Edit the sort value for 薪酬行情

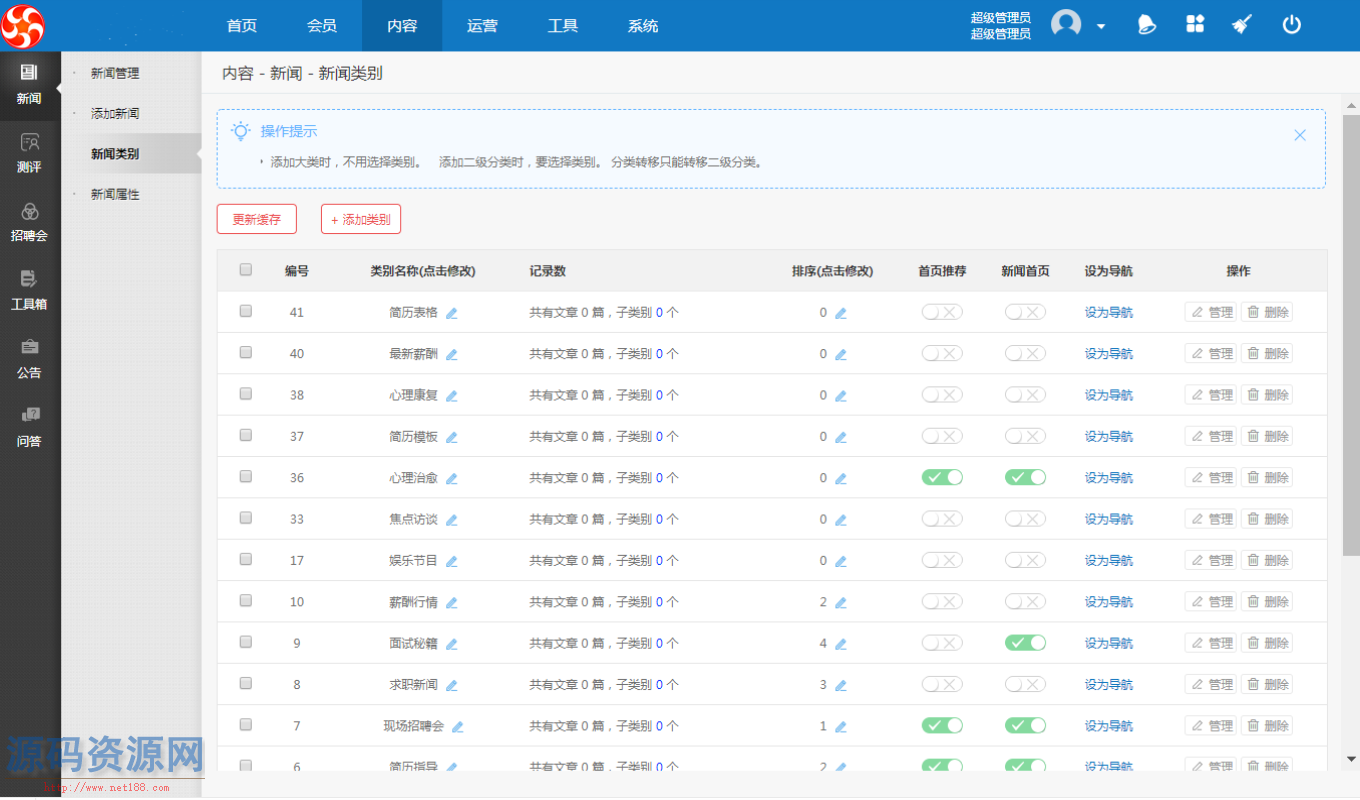[840, 601]
